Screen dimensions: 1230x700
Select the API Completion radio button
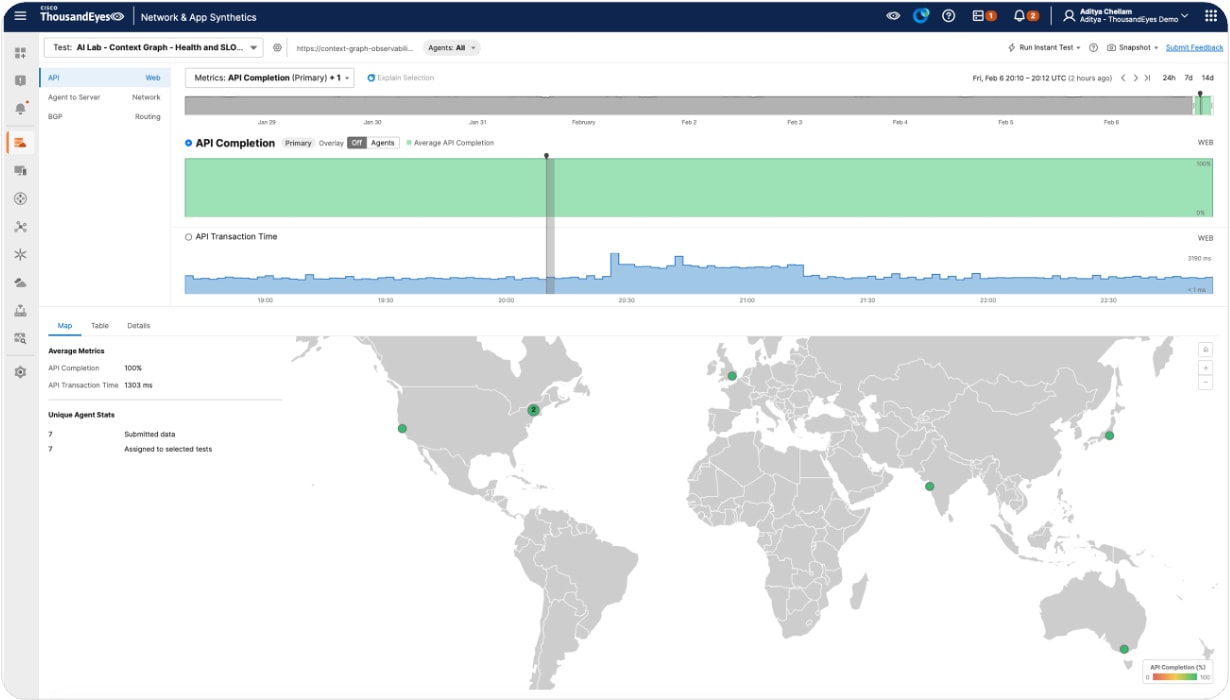click(x=188, y=143)
